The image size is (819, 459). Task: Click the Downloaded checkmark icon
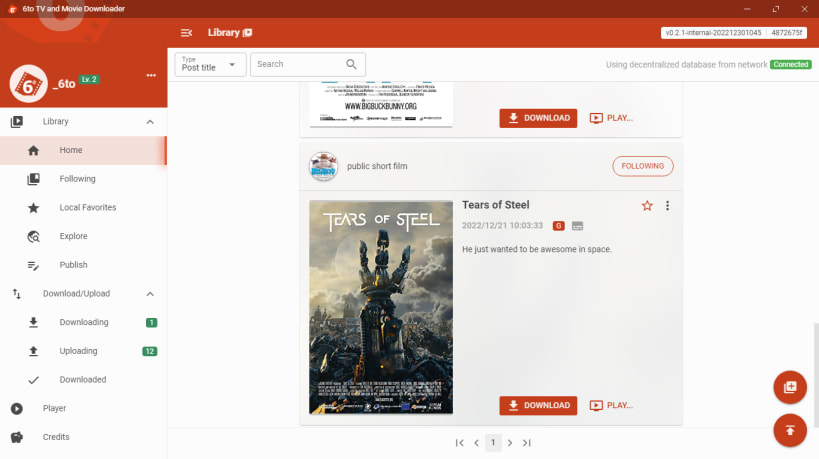click(33, 380)
